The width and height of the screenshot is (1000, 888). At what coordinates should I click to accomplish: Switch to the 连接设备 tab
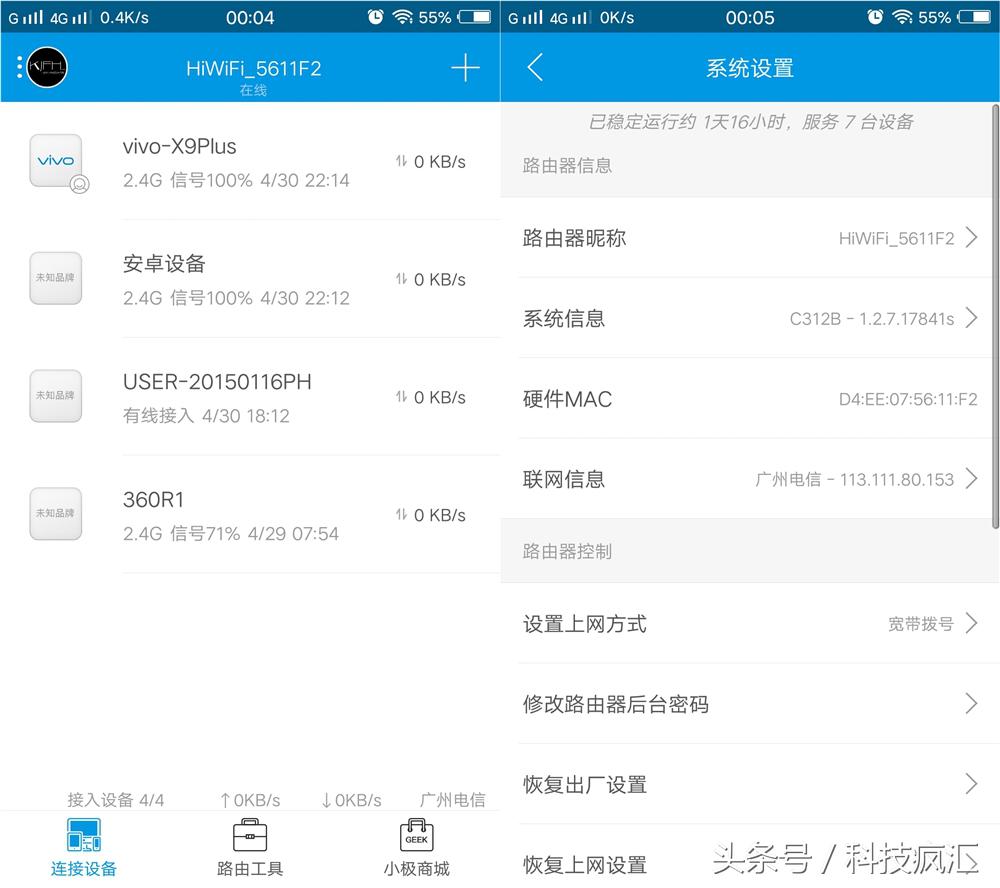click(84, 845)
